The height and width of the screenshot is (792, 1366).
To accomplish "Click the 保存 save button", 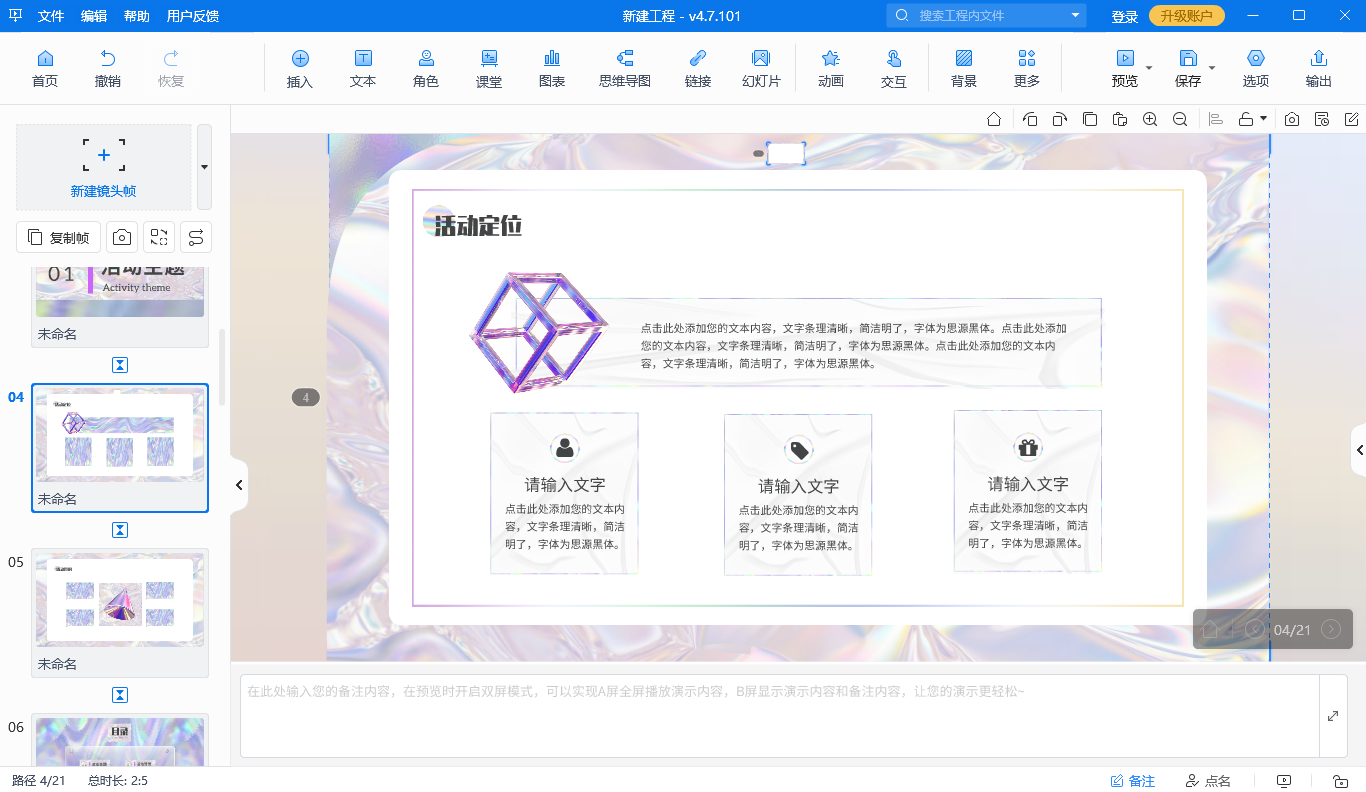I will pos(1188,69).
